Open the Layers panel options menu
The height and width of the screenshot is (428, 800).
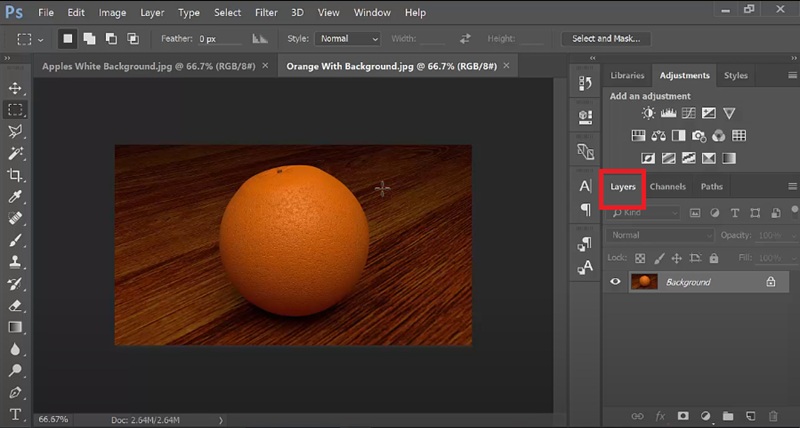(792, 186)
